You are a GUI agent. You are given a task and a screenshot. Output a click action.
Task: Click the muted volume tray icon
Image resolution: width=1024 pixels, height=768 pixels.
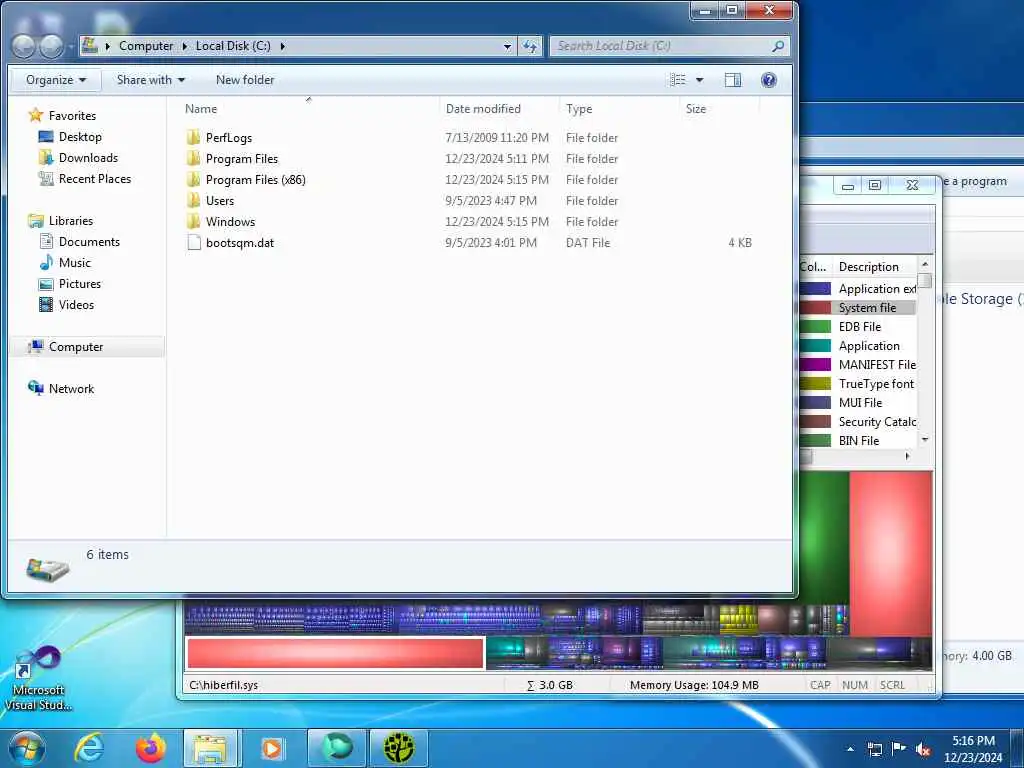pyautogui.click(x=923, y=749)
